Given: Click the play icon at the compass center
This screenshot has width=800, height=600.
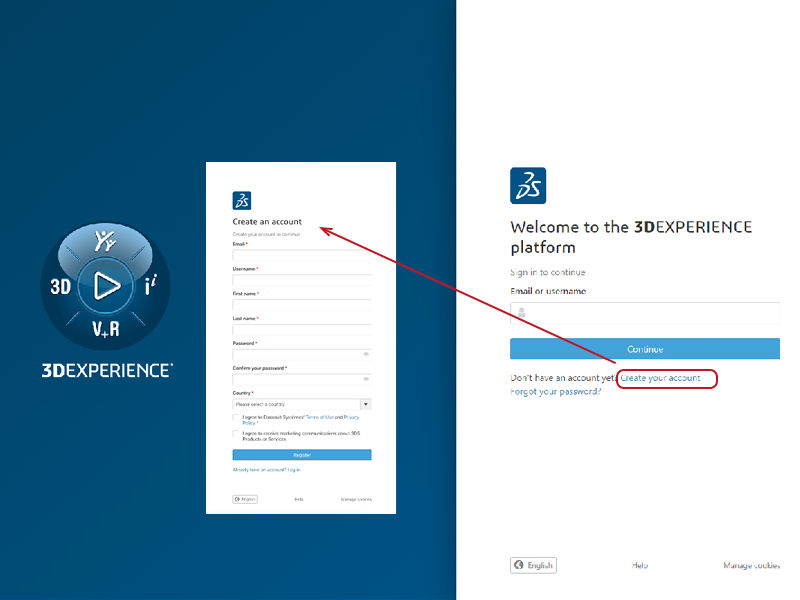Looking at the screenshot, I should [106, 285].
